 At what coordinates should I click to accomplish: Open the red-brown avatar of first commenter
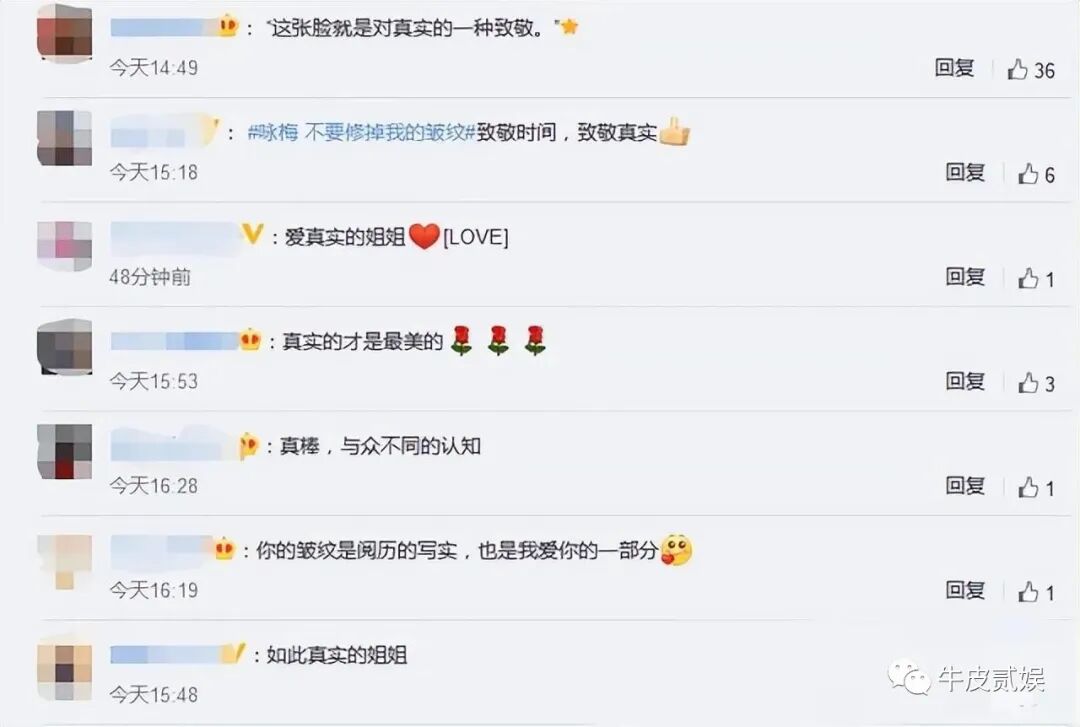[x=64, y=32]
